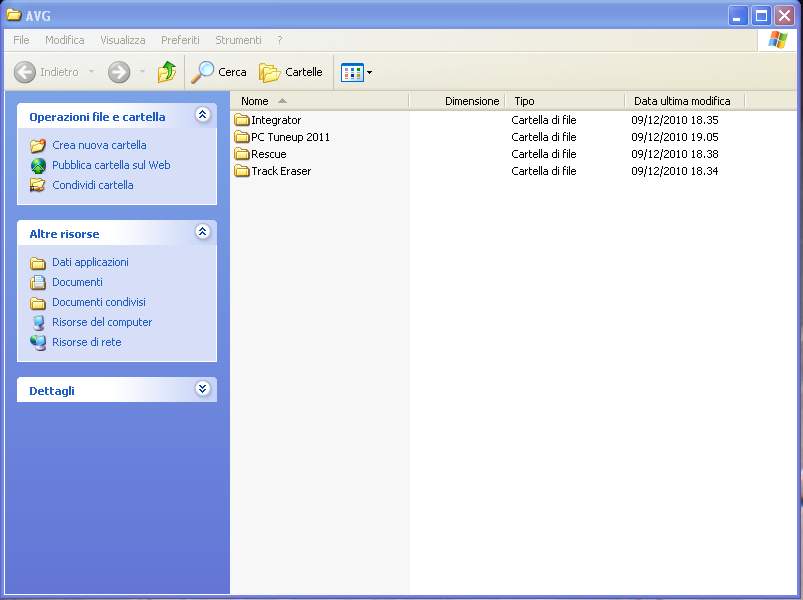The image size is (803, 600).
Task: Click the Pubblica cartella sul Web globe icon
Action: click(38, 165)
